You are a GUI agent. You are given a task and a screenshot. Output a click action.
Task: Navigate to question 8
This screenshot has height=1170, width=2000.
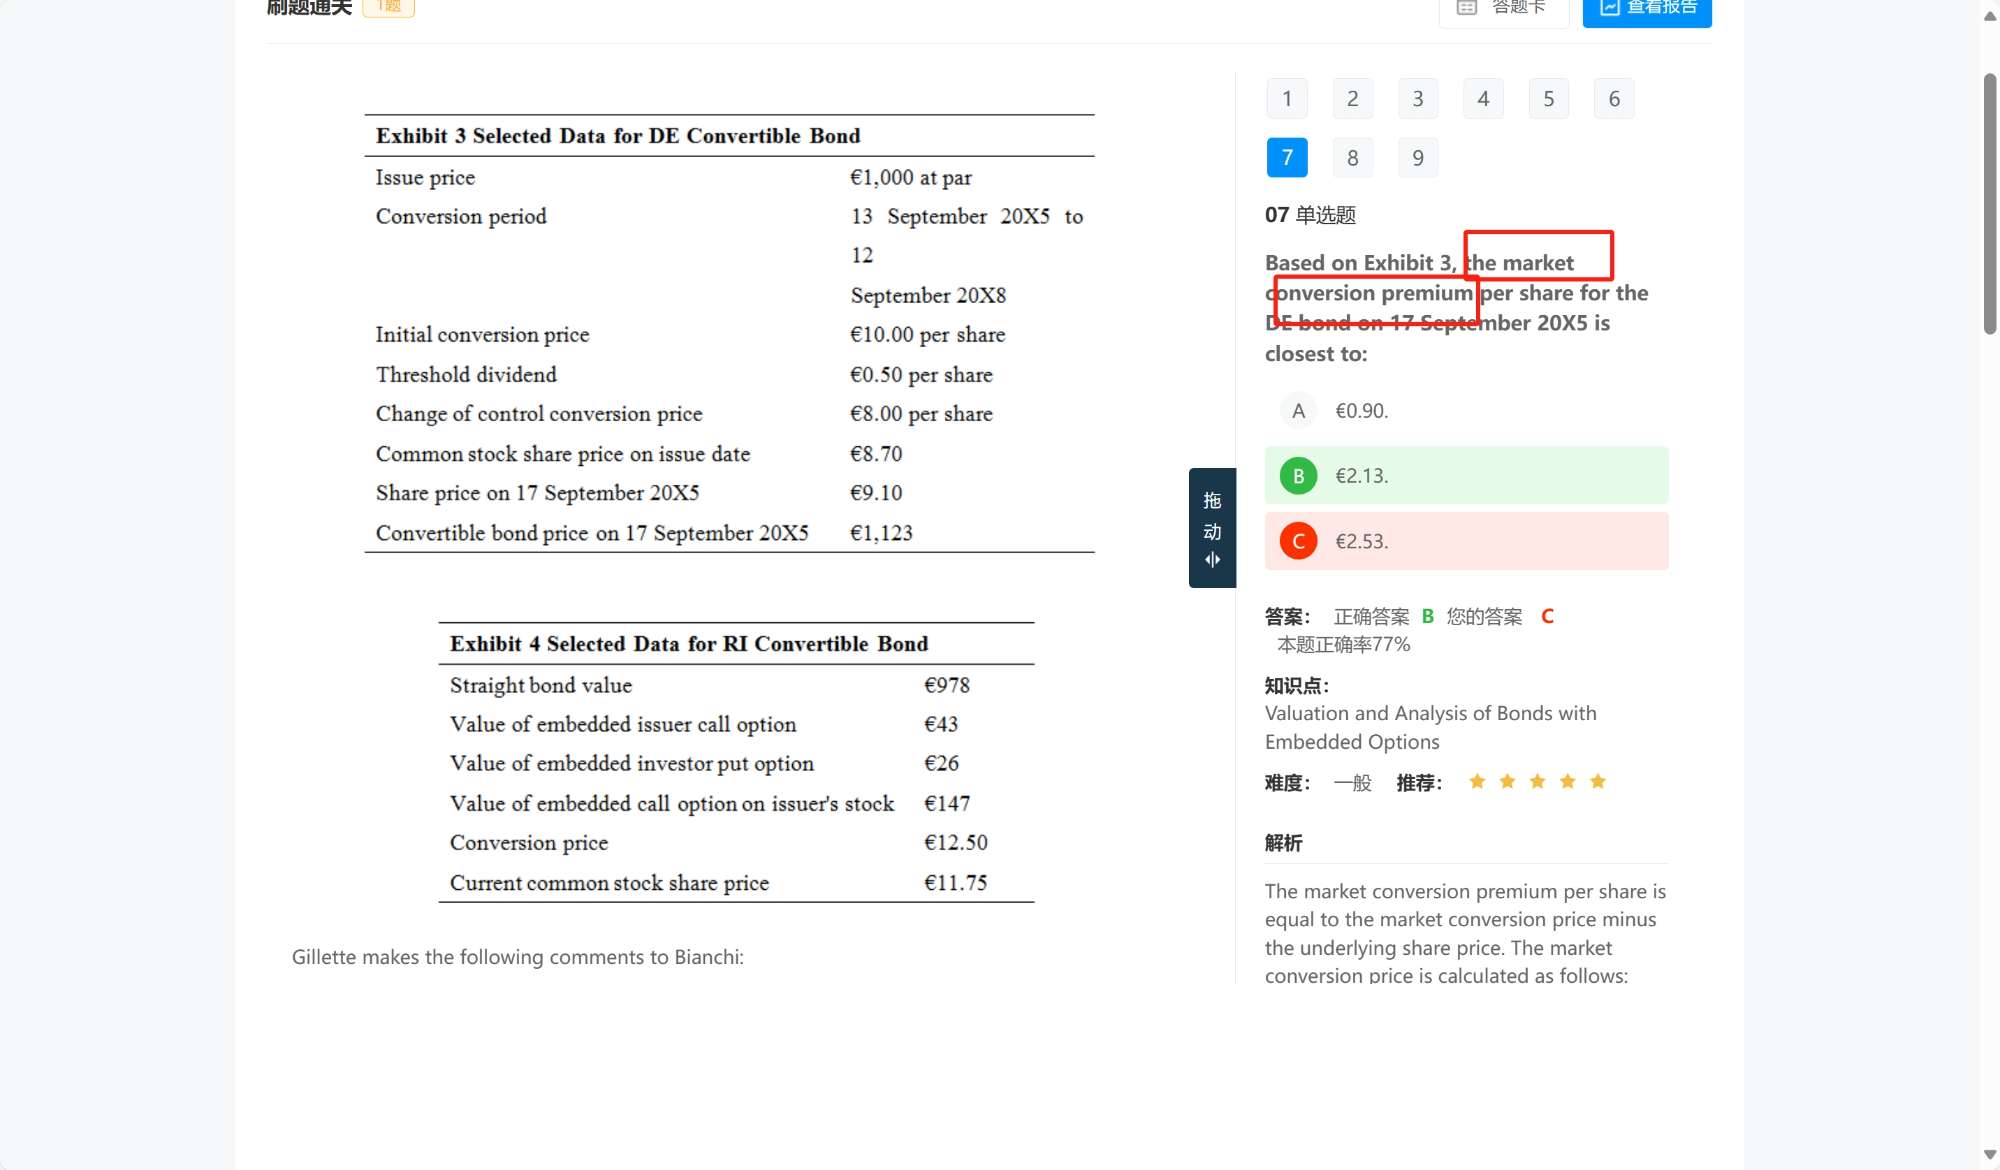point(1352,158)
